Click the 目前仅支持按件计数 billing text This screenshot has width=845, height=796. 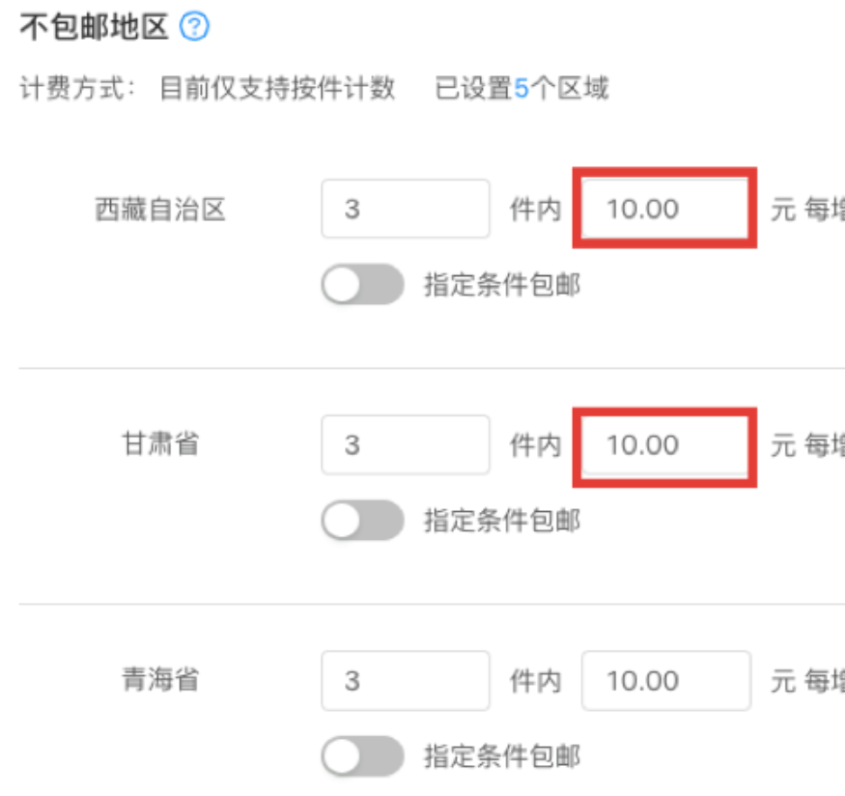point(278,88)
